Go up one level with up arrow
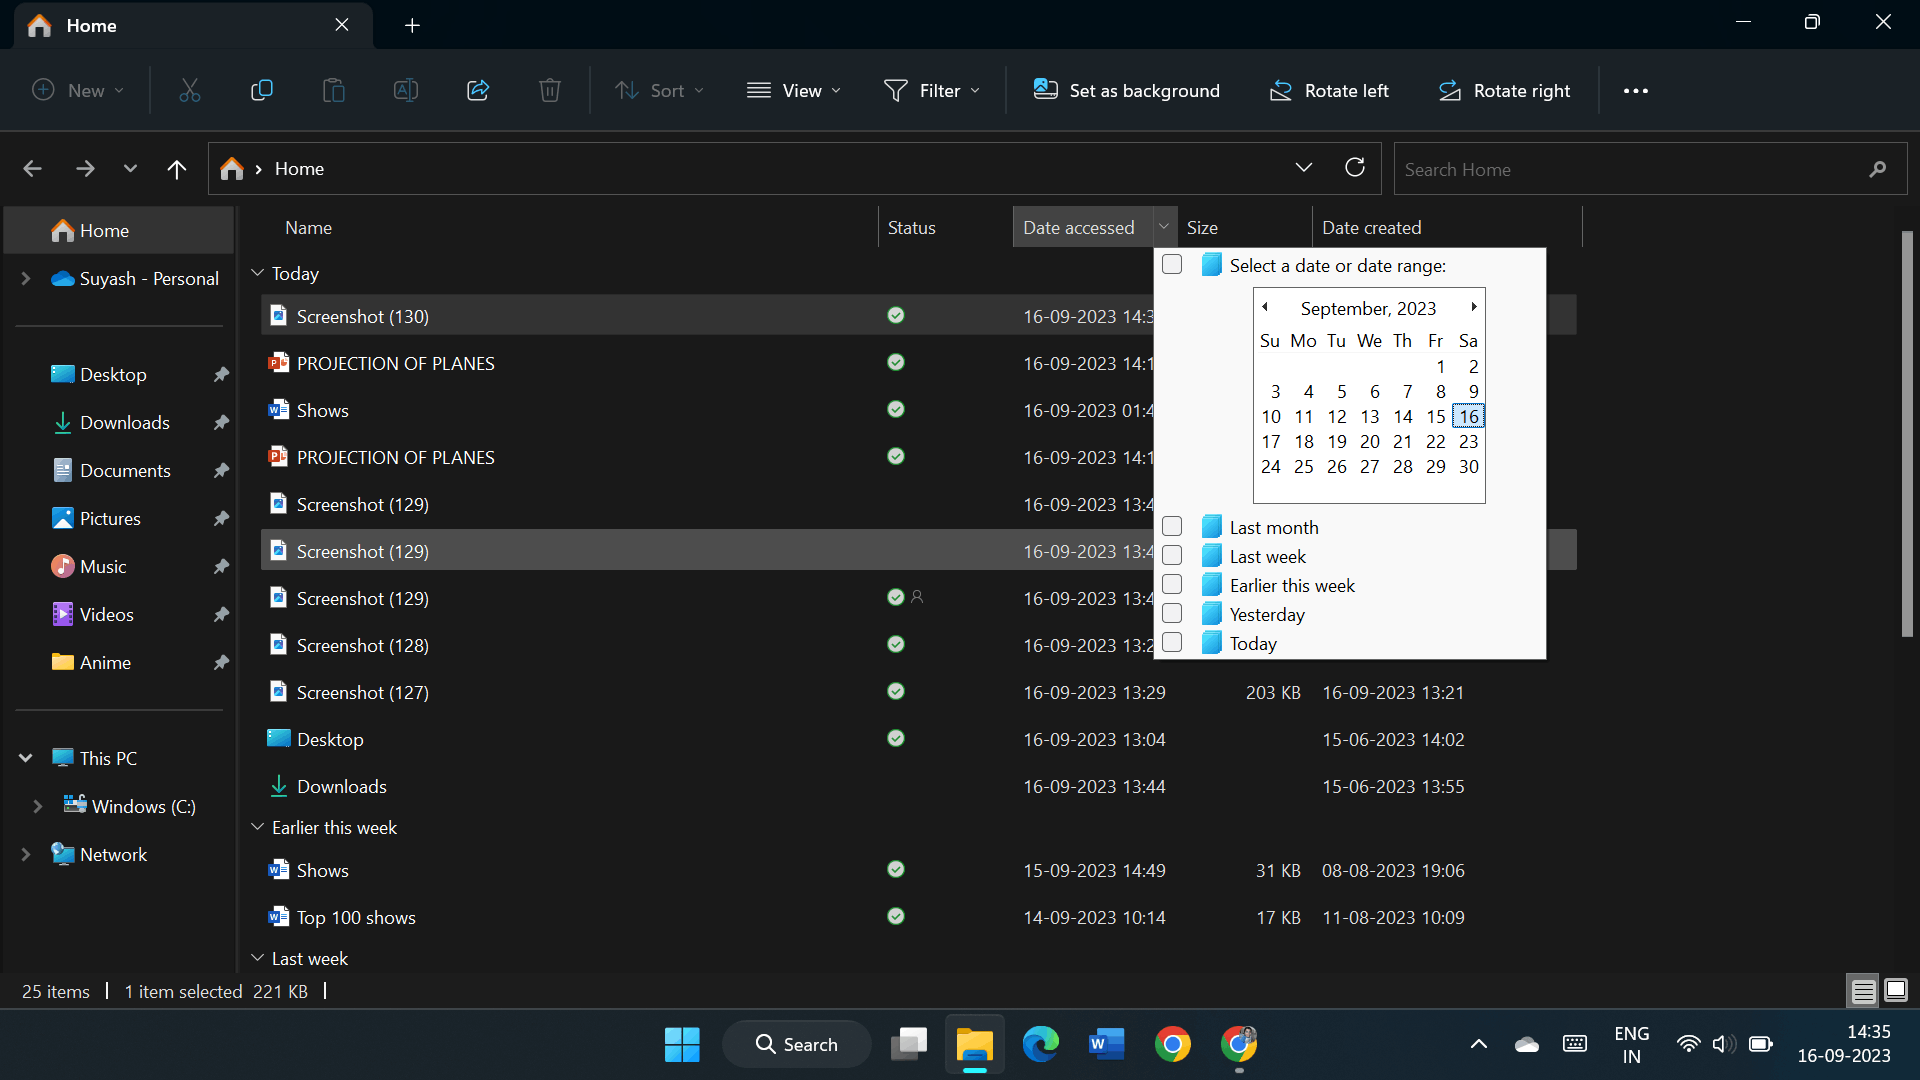The height and width of the screenshot is (1080, 1920). 177,169
